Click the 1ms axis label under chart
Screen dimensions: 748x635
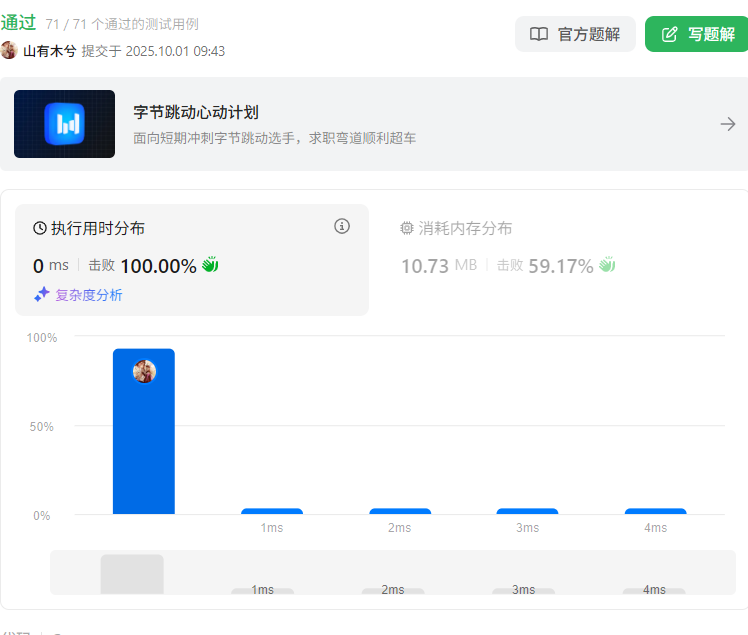click(x=272, y=528)
